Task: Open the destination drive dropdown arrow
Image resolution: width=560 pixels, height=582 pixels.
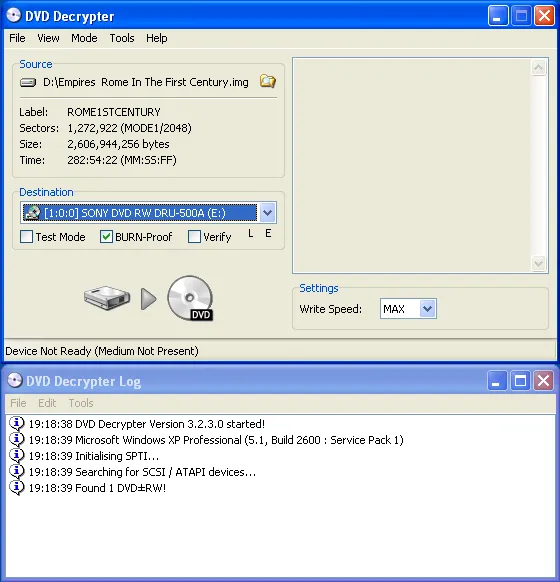Action: pyautogui.click(x=268, y=213)
